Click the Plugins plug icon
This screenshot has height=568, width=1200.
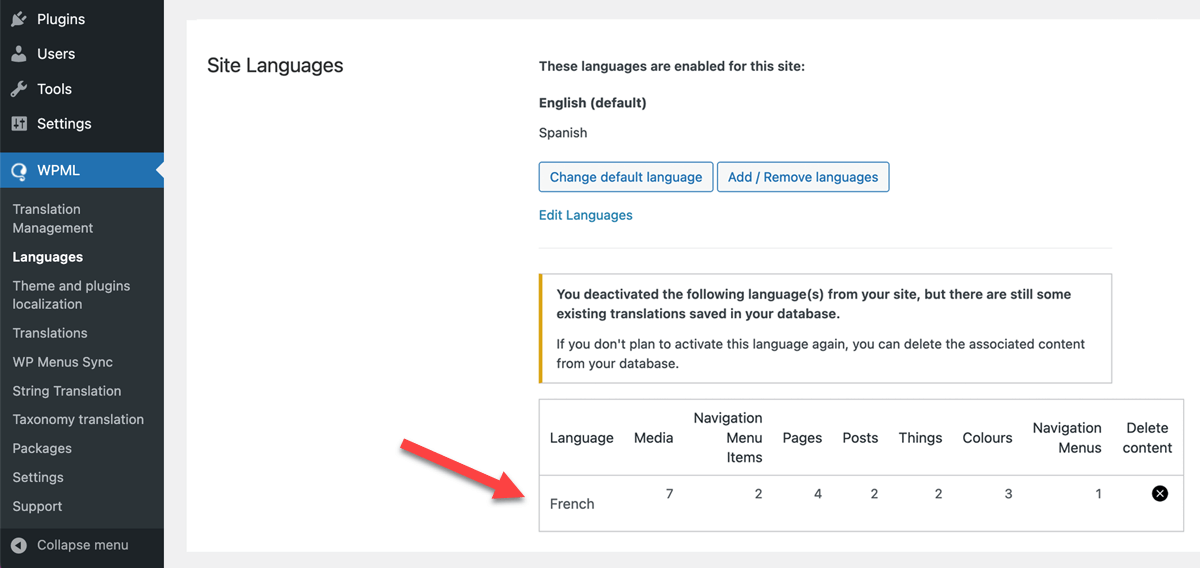pos(19,19)
